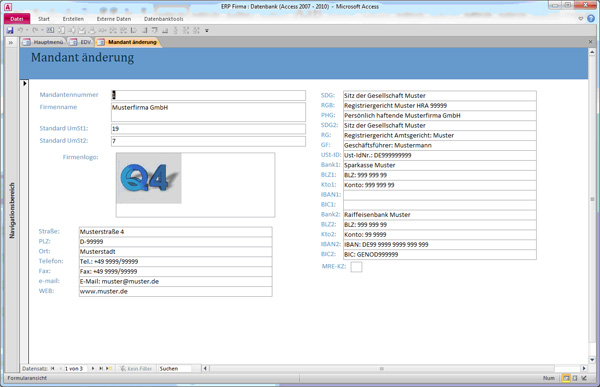This screenshot has width=600, height=387.
Task: Select Form view toggle in status bar
Action: tap(566, 378)
